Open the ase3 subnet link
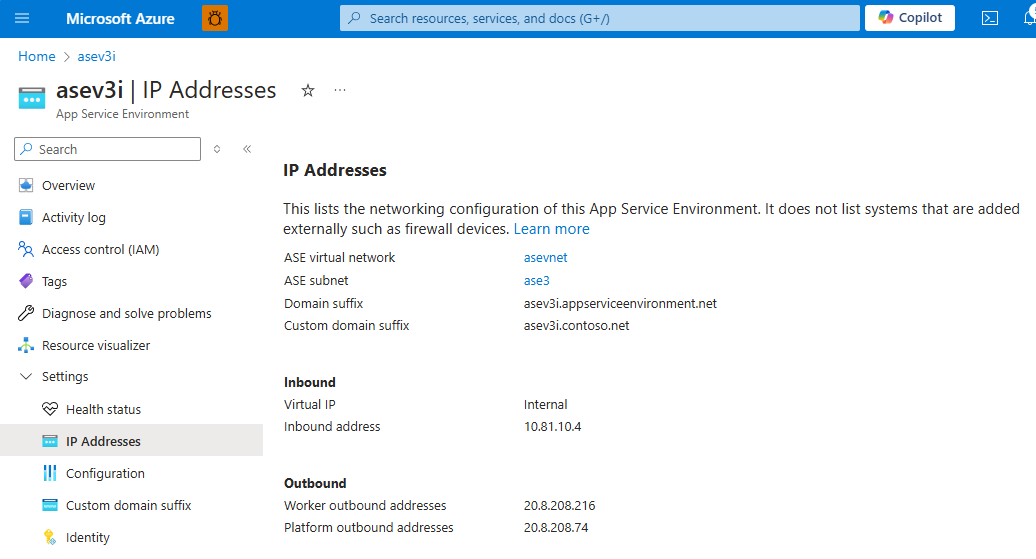This screenshot has width=1036, height=559. pos(536,281)
